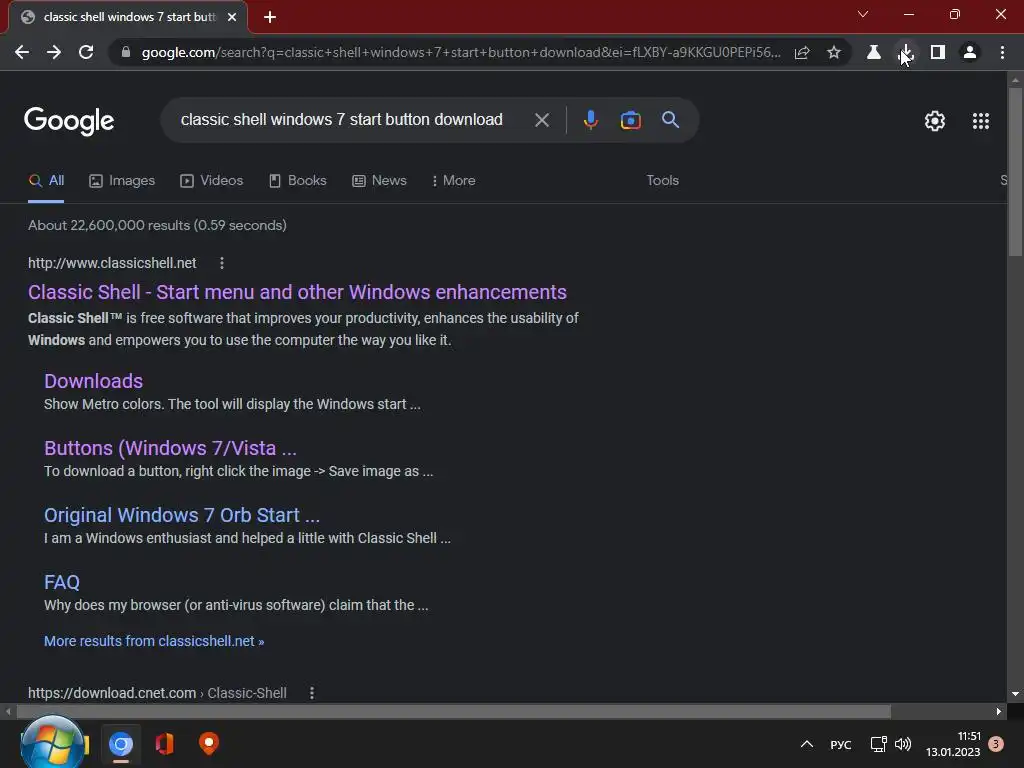Open clock and date 13.01.2023
This screenshot has width=1024, height=768.
point(953,744)
